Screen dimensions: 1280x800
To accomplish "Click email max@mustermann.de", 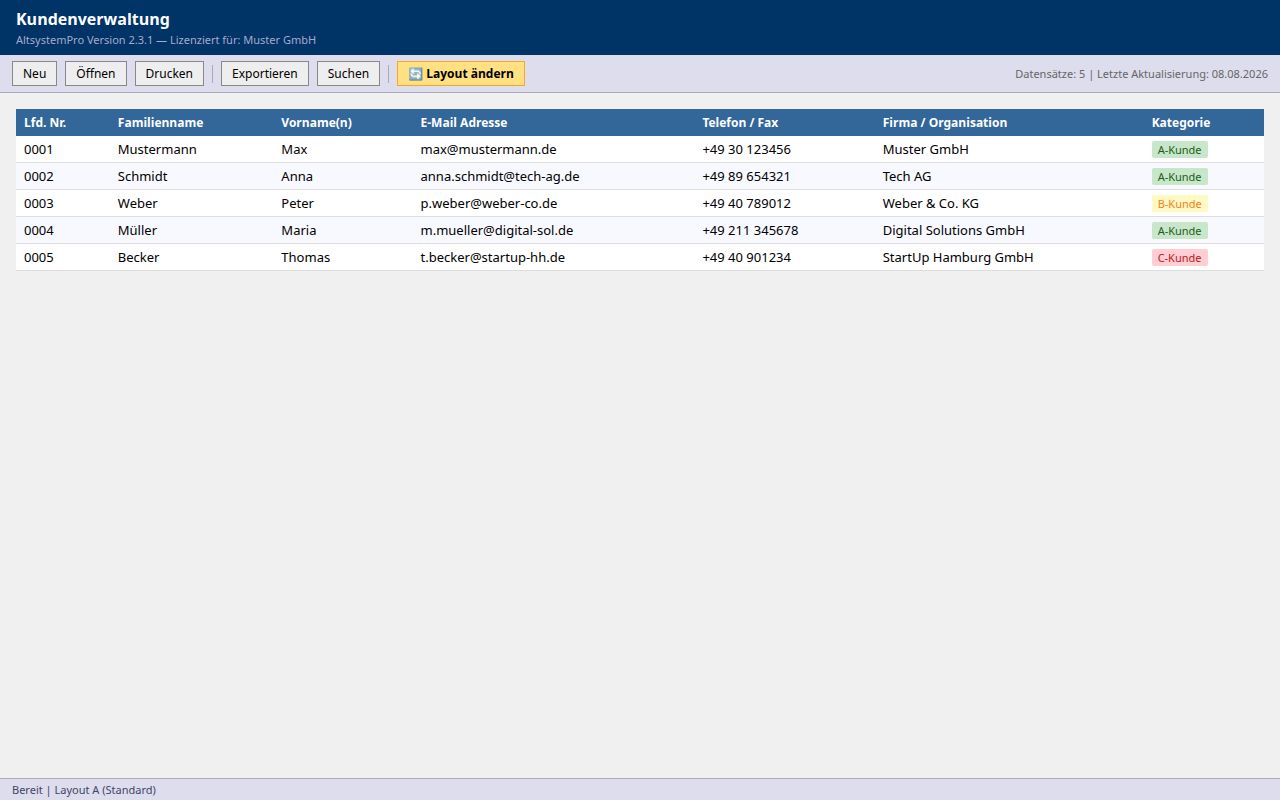I will tap(489, 149).
